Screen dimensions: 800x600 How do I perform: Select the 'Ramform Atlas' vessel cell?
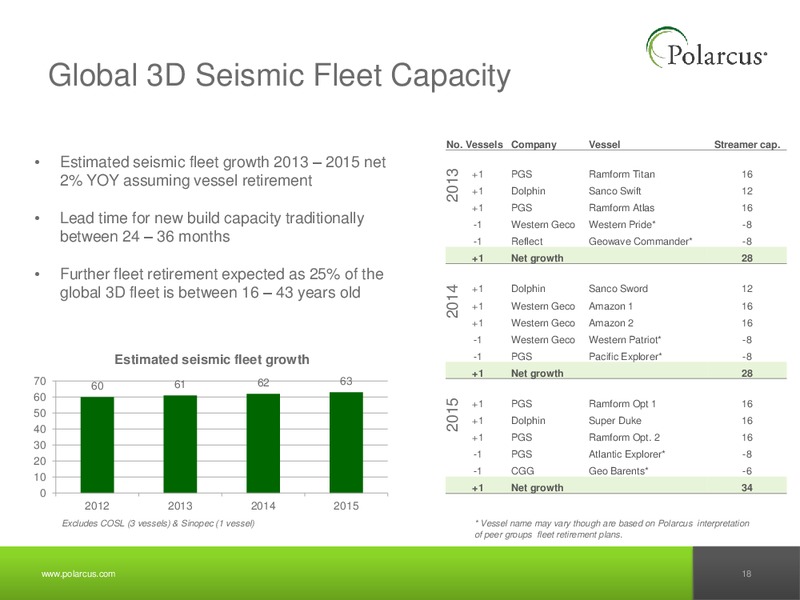tap(621, 208)
